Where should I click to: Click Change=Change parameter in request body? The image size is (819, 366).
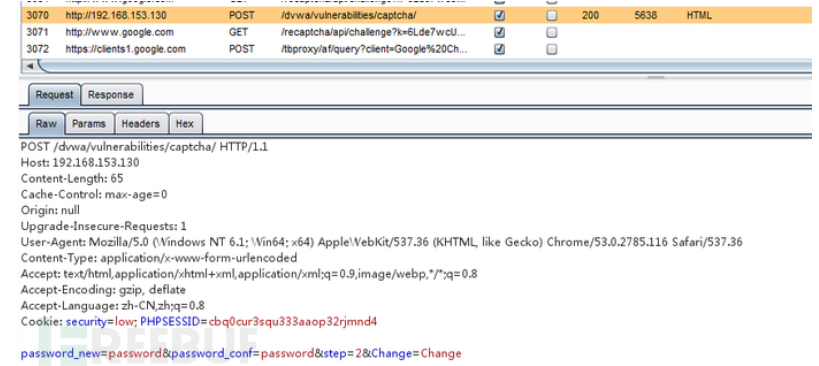click(416, 353)
